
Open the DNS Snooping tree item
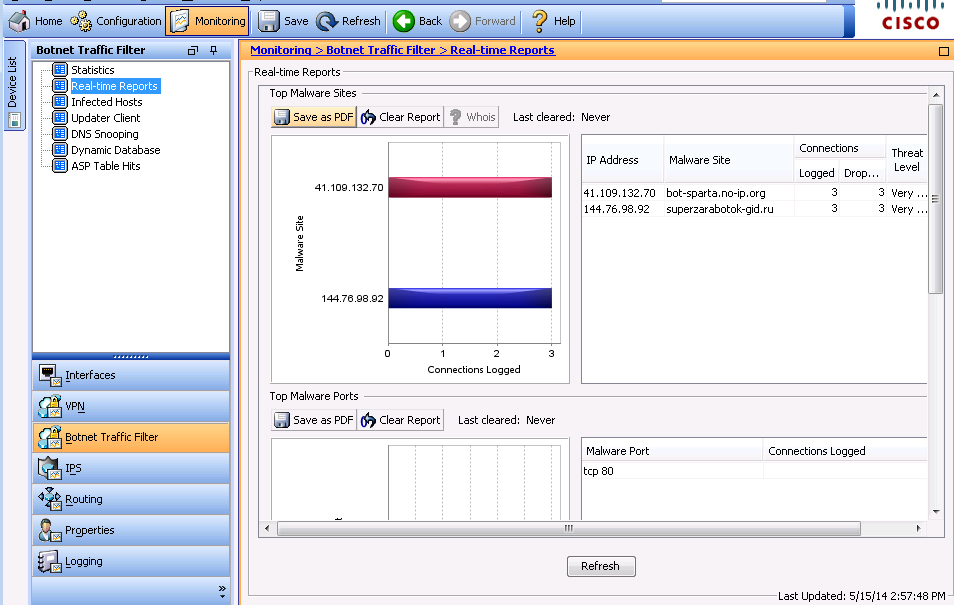(104, 134)
